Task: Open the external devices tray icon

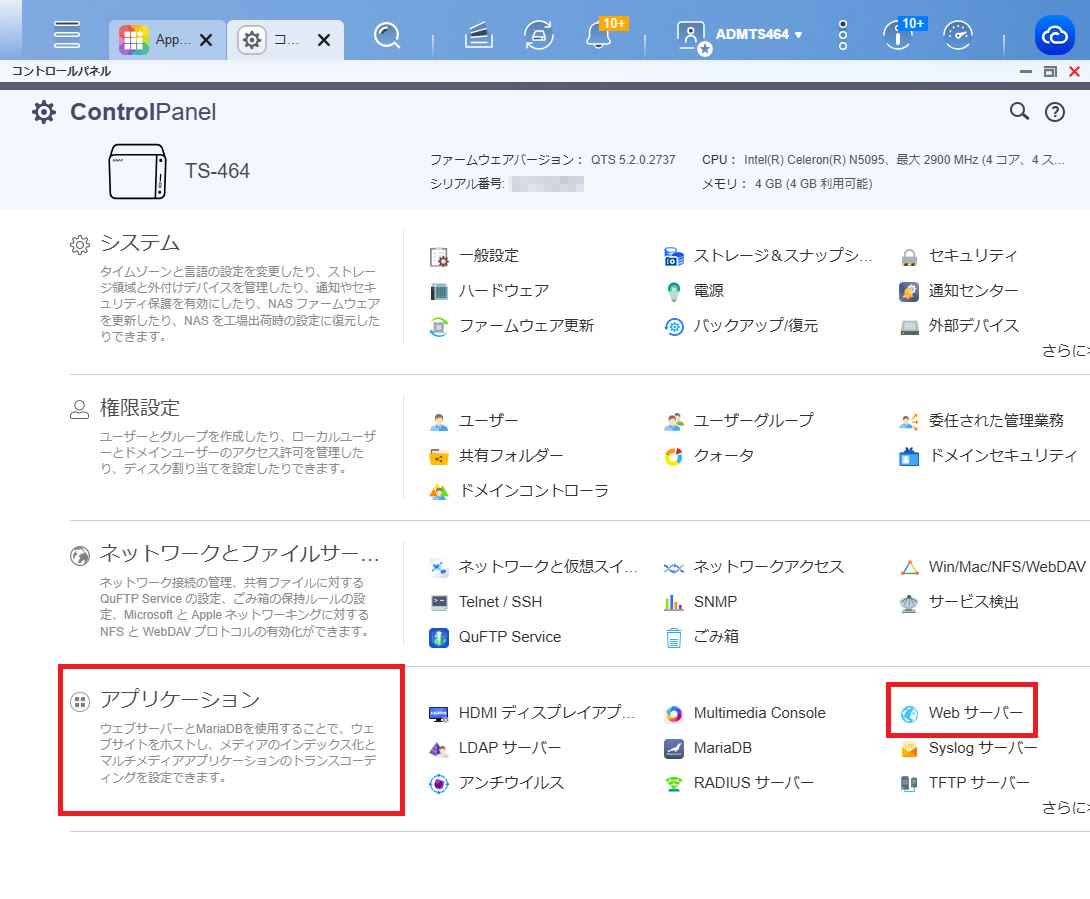Action: [479, 35]
